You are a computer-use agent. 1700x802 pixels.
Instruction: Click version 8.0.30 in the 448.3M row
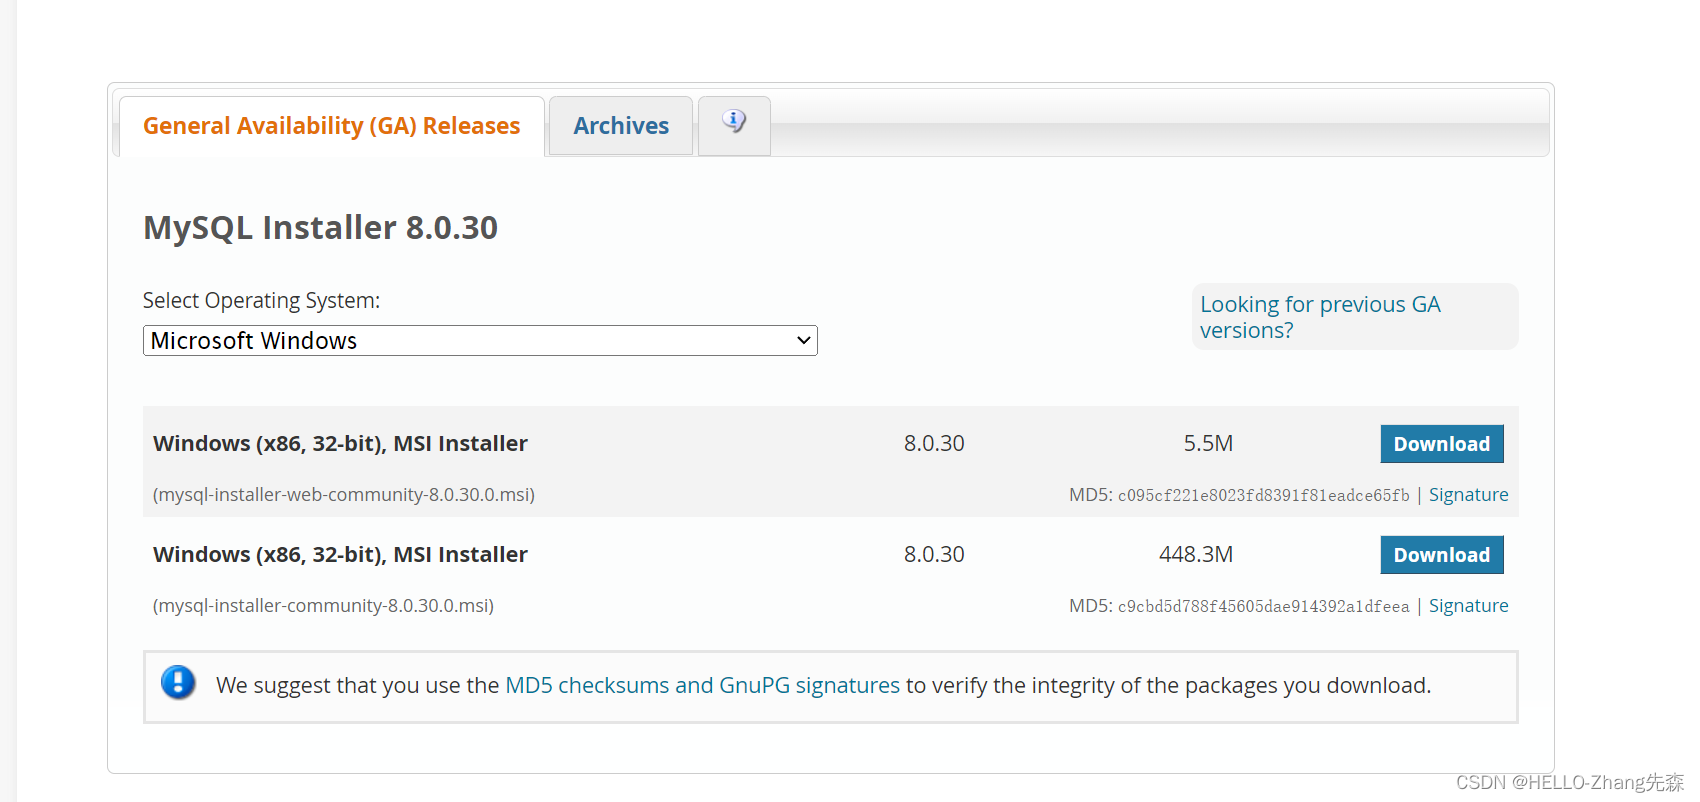click(934, 555)
